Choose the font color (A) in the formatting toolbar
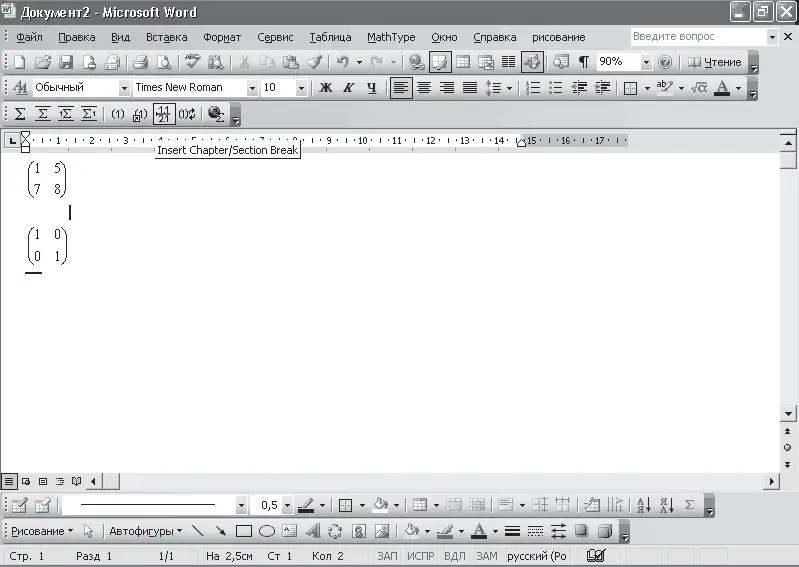Viewport: 799px width, 567px height. coord(722,88)
